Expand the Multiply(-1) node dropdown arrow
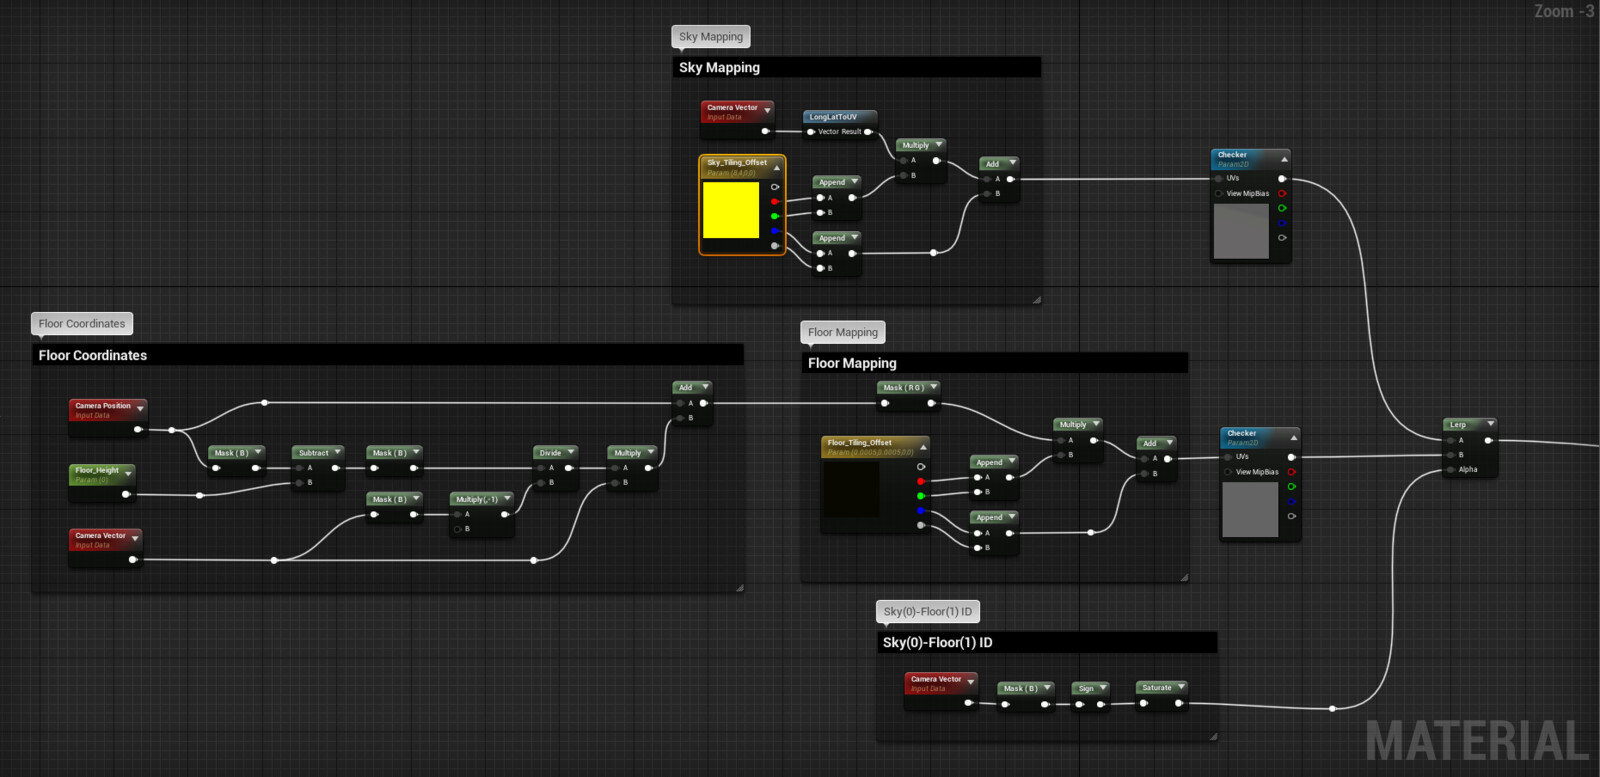The width and height of the screenshot is (1600, 777). coord(507,498)
